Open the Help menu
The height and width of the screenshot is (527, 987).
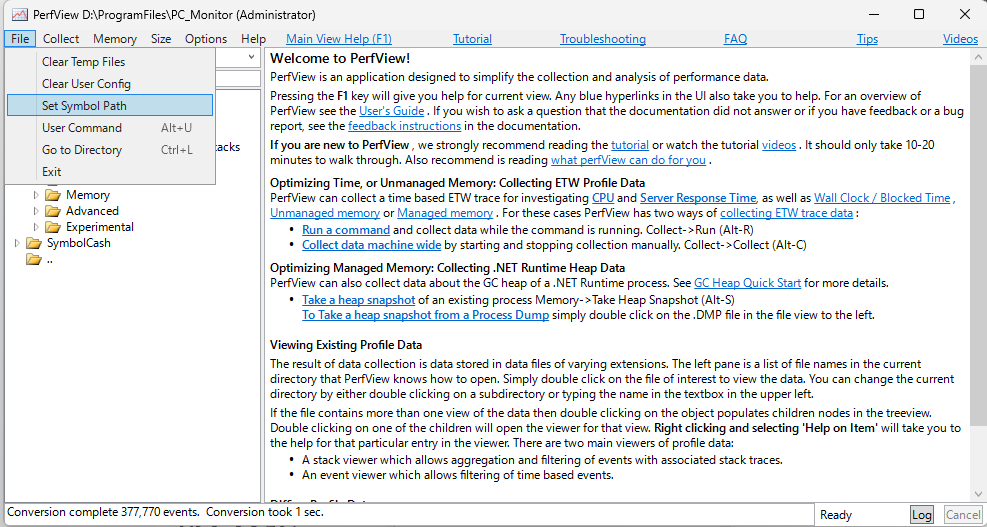(254, 39)
